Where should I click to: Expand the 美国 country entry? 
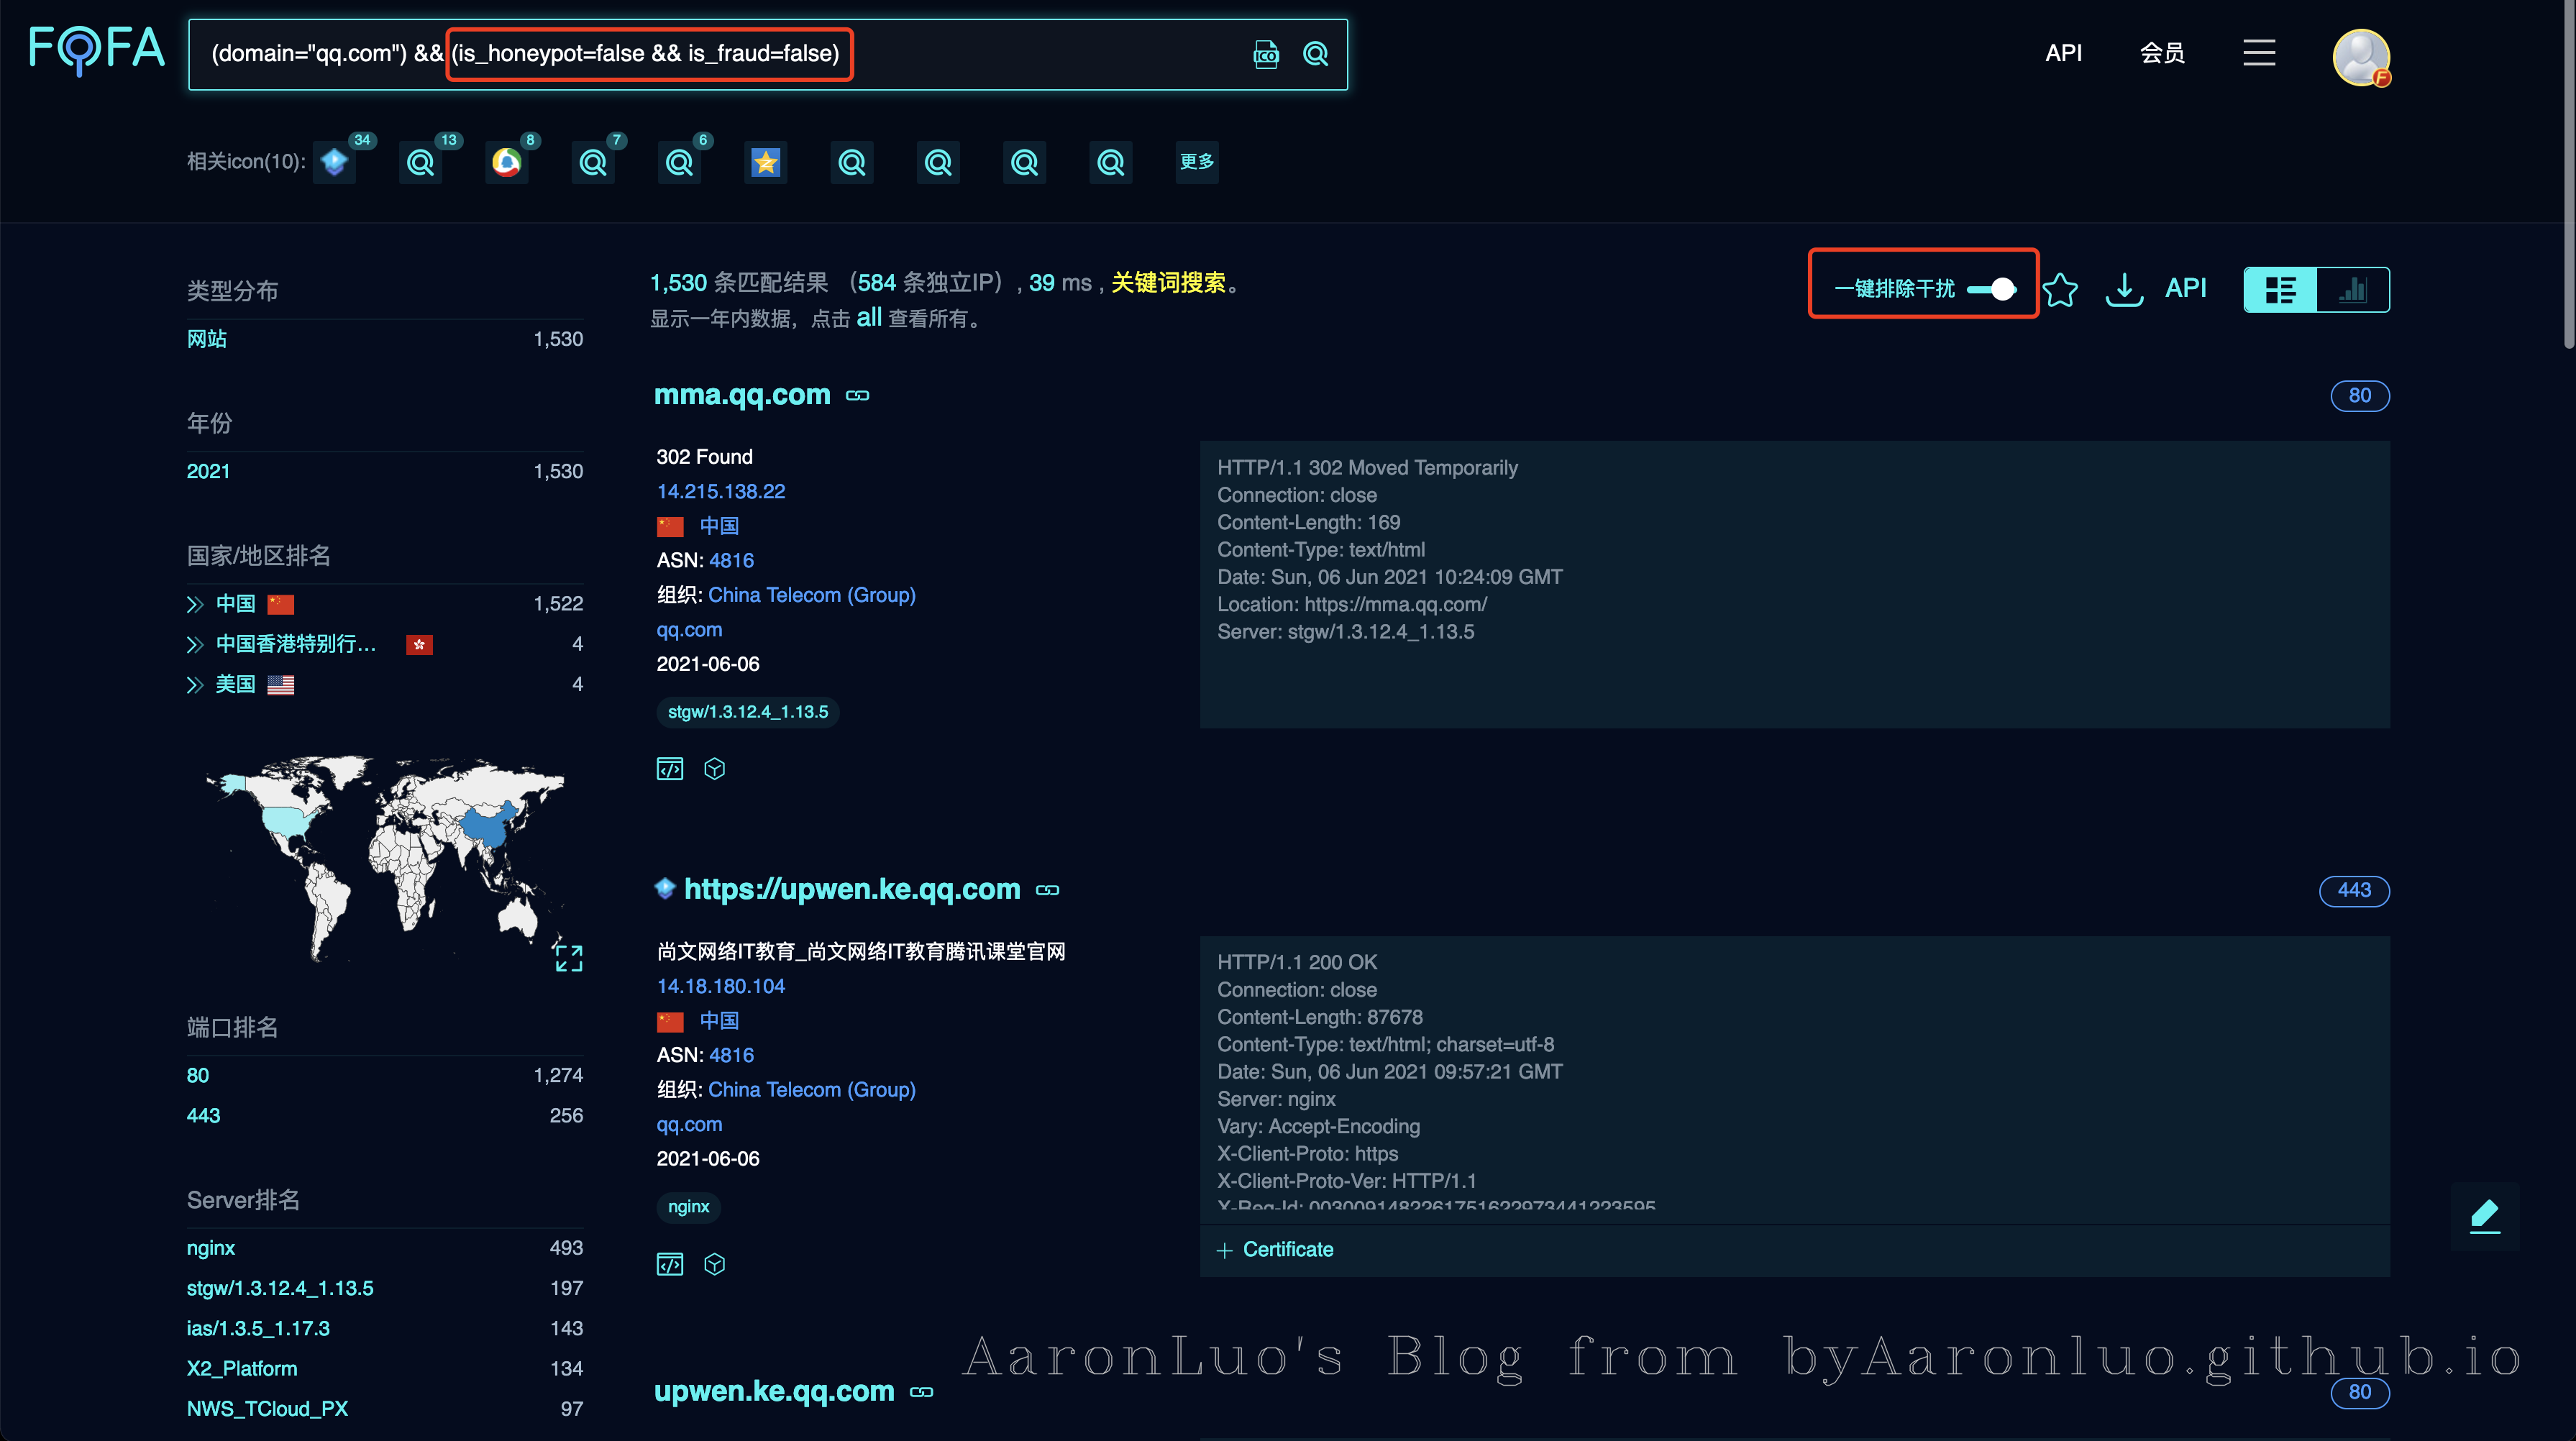[195, 685]
